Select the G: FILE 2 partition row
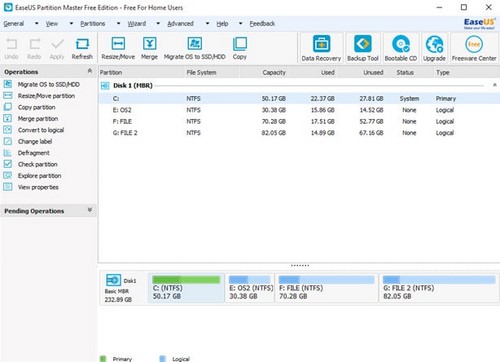500x362 pixels. point(299,133)
